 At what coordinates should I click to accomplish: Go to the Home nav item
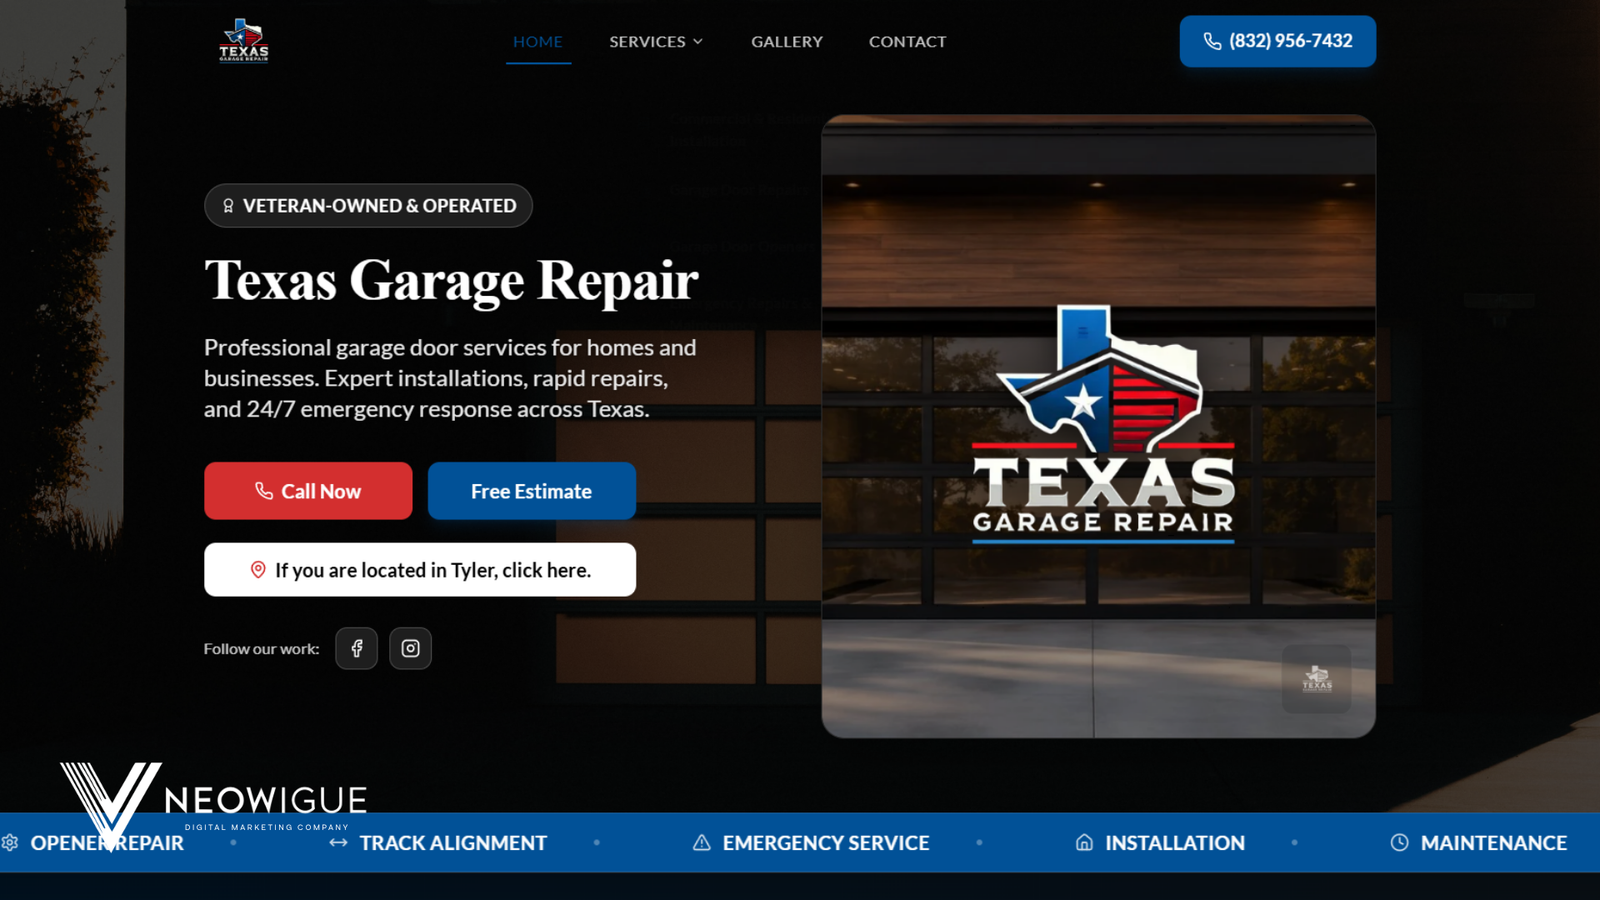tap(538, 41)
